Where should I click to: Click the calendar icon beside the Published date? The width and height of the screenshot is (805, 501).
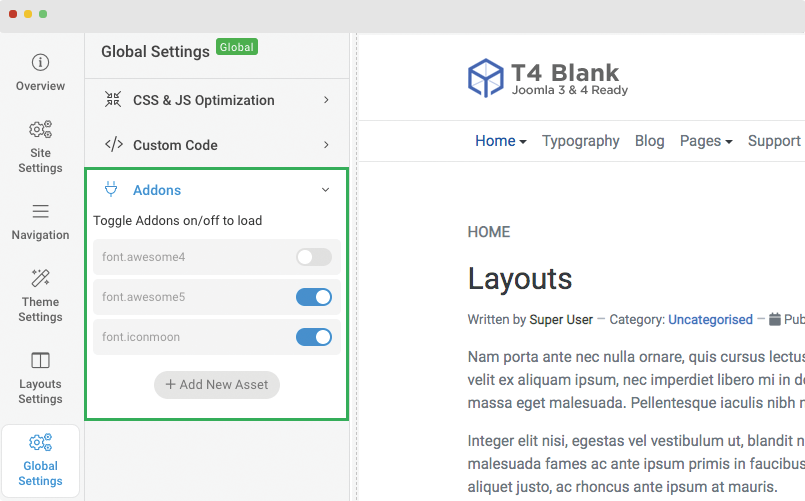coord(775,319)
